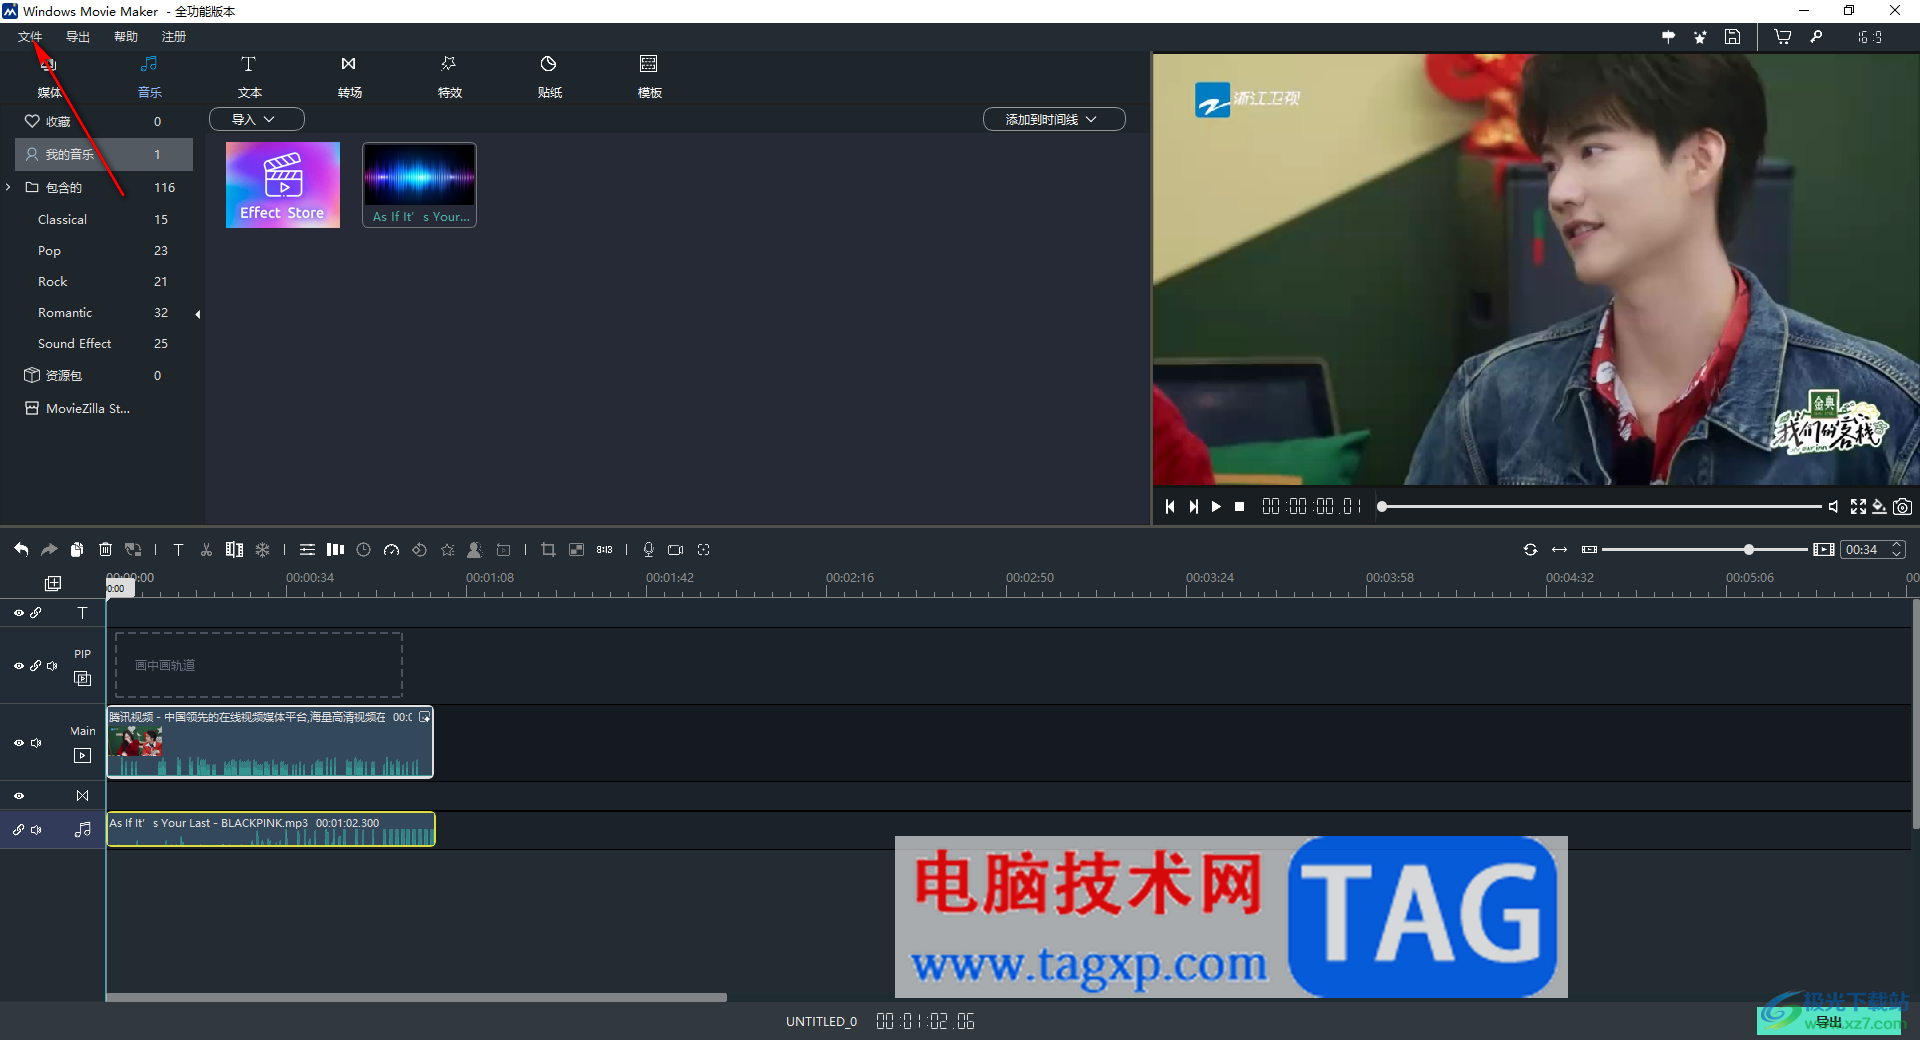Viewport: 1920px width, 1040px height.
Task: Switch to the 特效 effects tab
Action: click(449, 77)
